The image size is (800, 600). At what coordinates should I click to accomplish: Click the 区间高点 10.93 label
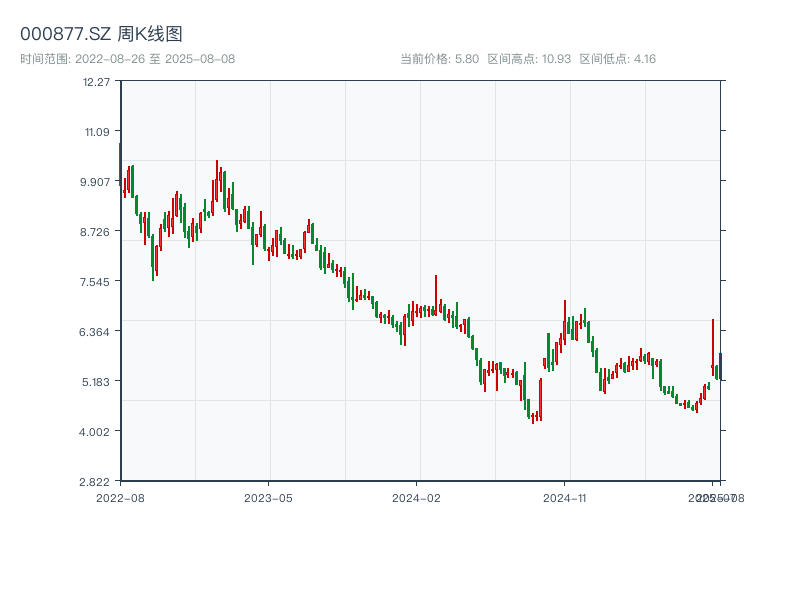529,59
